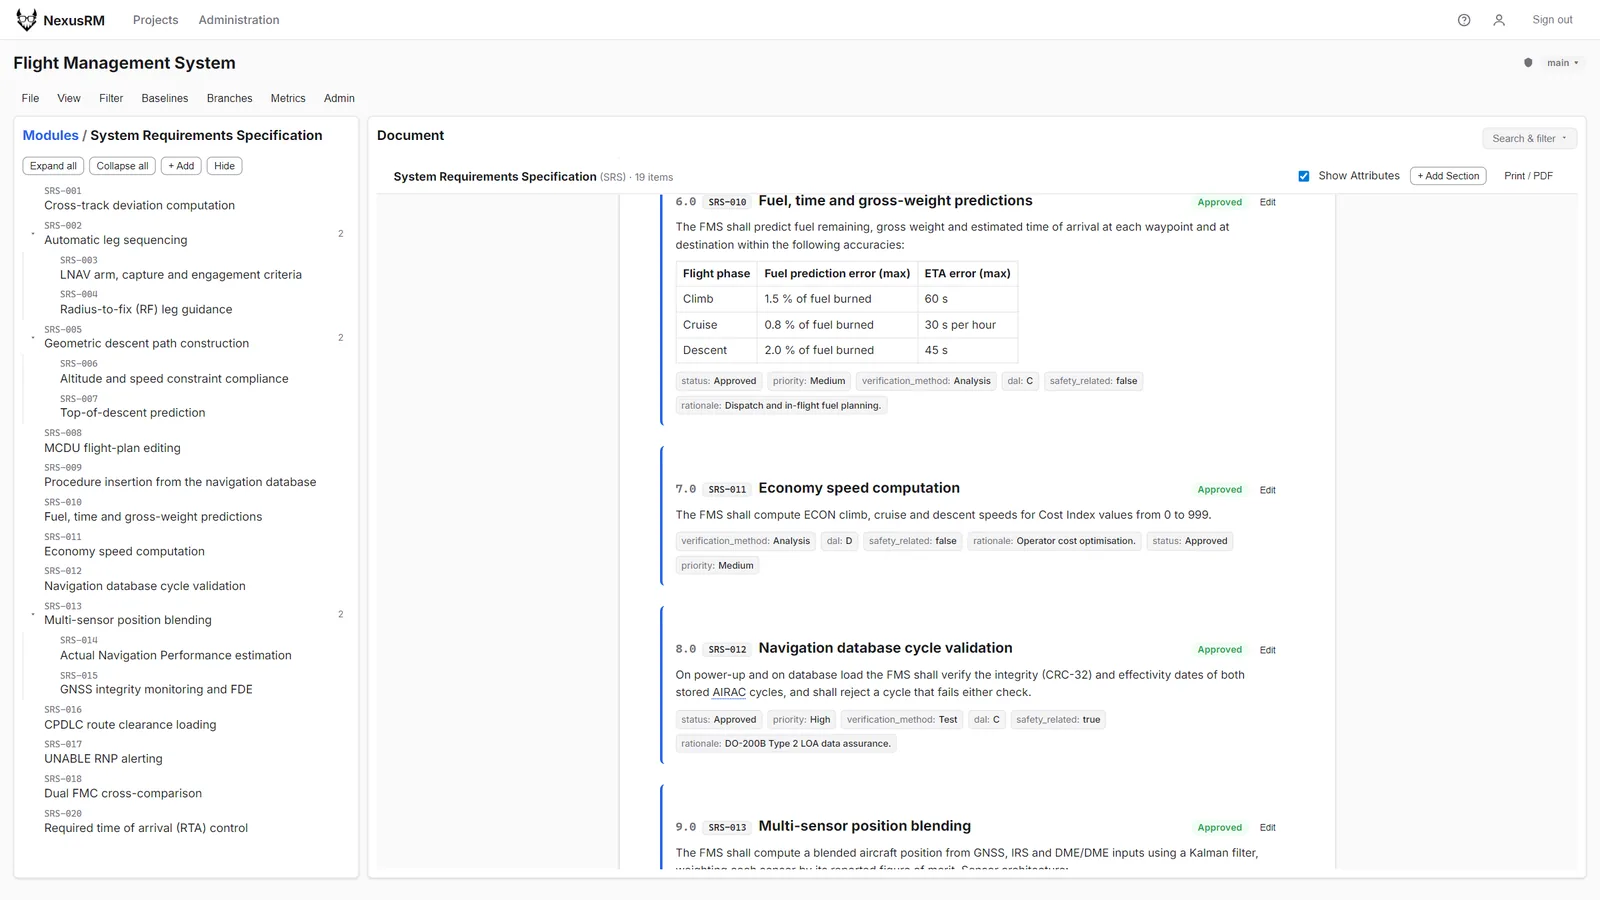Click the SRS-013 ID tag in document
This screenshot has width=1600, height=900.
727,828
